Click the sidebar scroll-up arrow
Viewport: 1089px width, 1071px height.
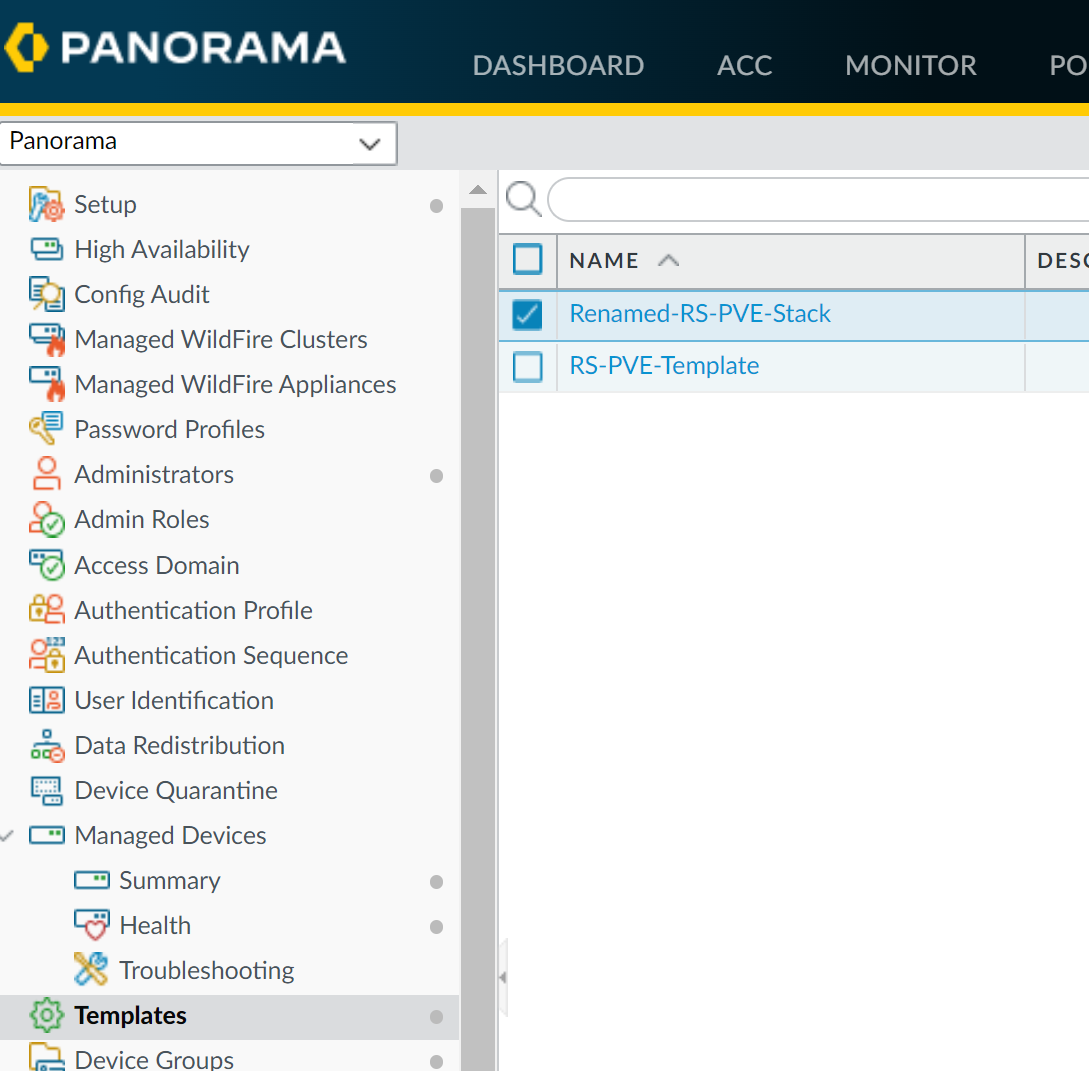[478, 190]
